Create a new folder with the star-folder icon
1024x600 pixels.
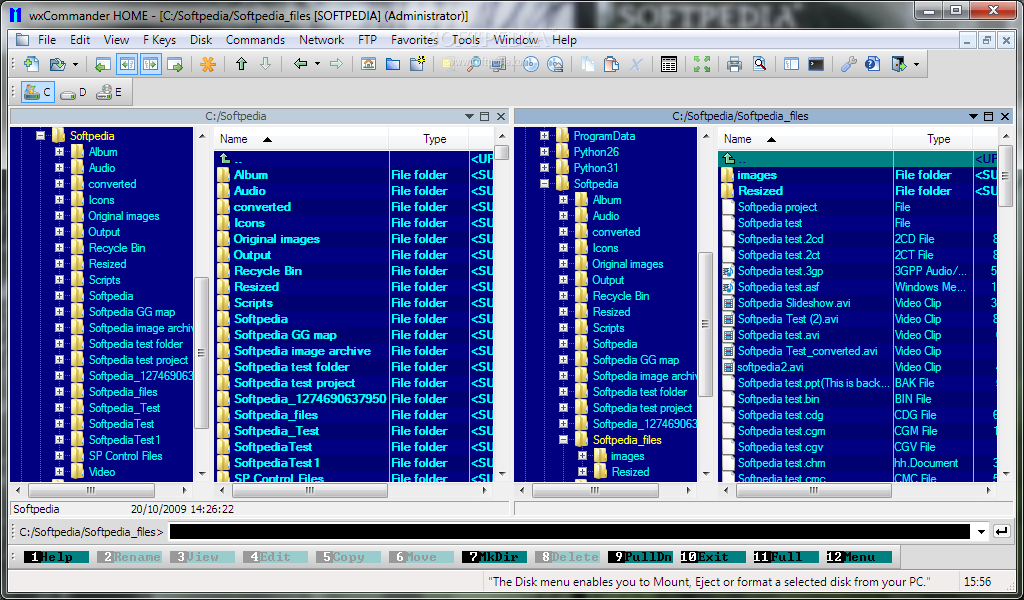coord(417,64)
